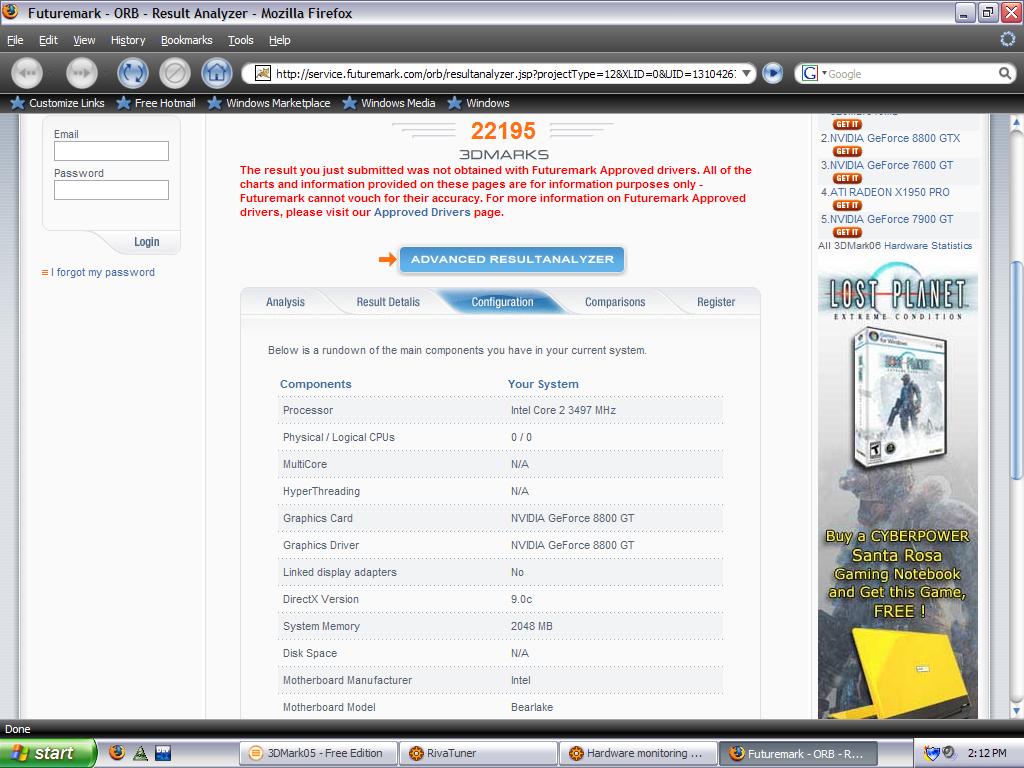Viewport: 1024px width, 768px height.
Task: Open the Google search engine selector
Action: [813, 73]
